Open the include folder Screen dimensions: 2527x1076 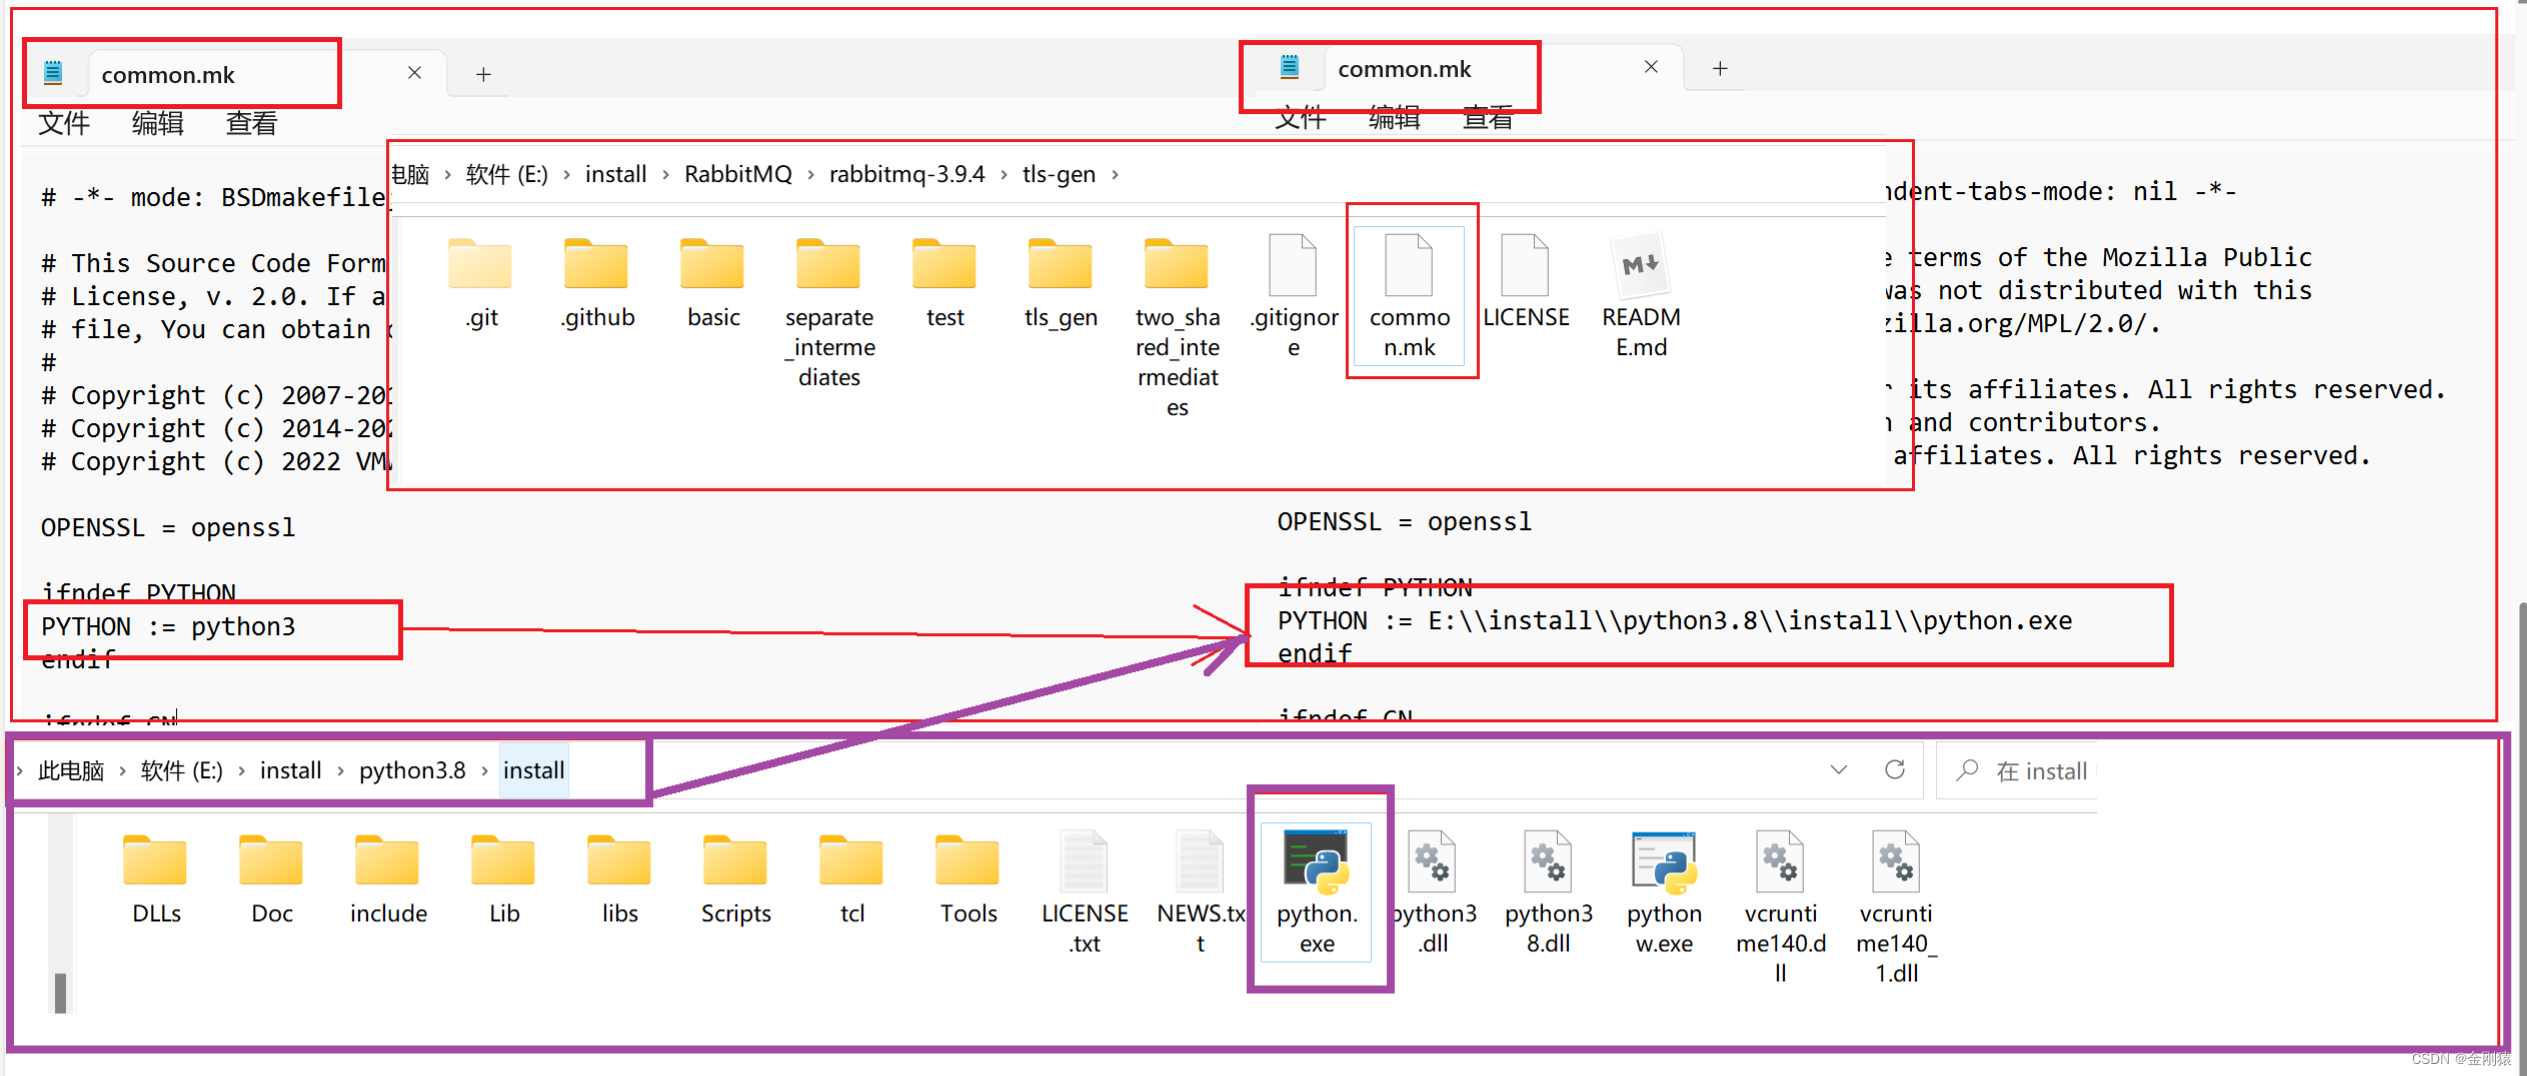388,878
